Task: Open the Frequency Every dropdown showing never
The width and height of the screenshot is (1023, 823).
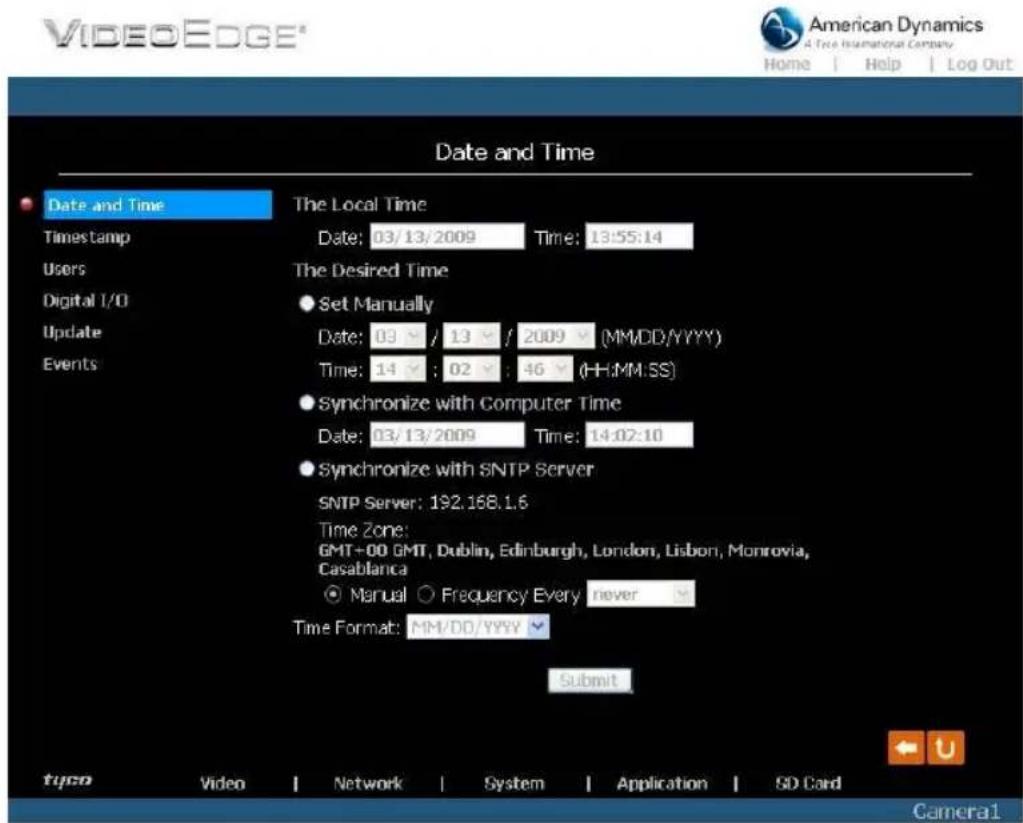Action: point(641,594)
